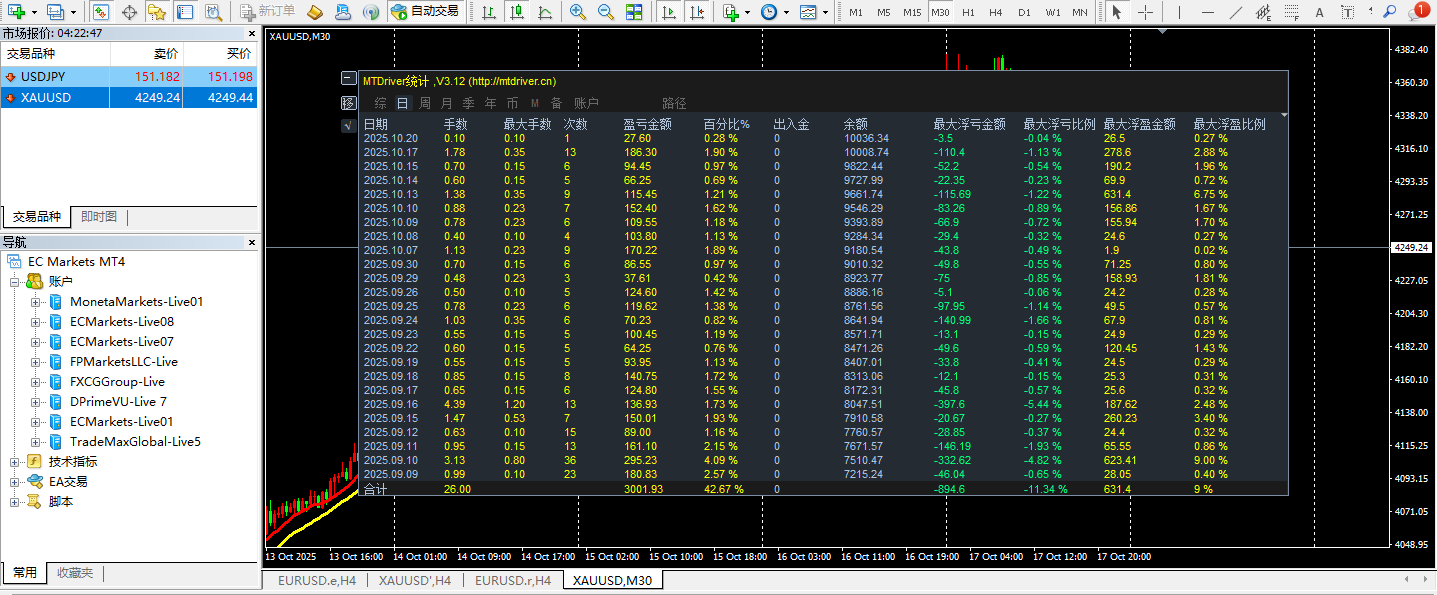Viewport: 1437px width, 595px height.
Task: Select the trendline drawing tool
Action: [x=1235, y=12]
